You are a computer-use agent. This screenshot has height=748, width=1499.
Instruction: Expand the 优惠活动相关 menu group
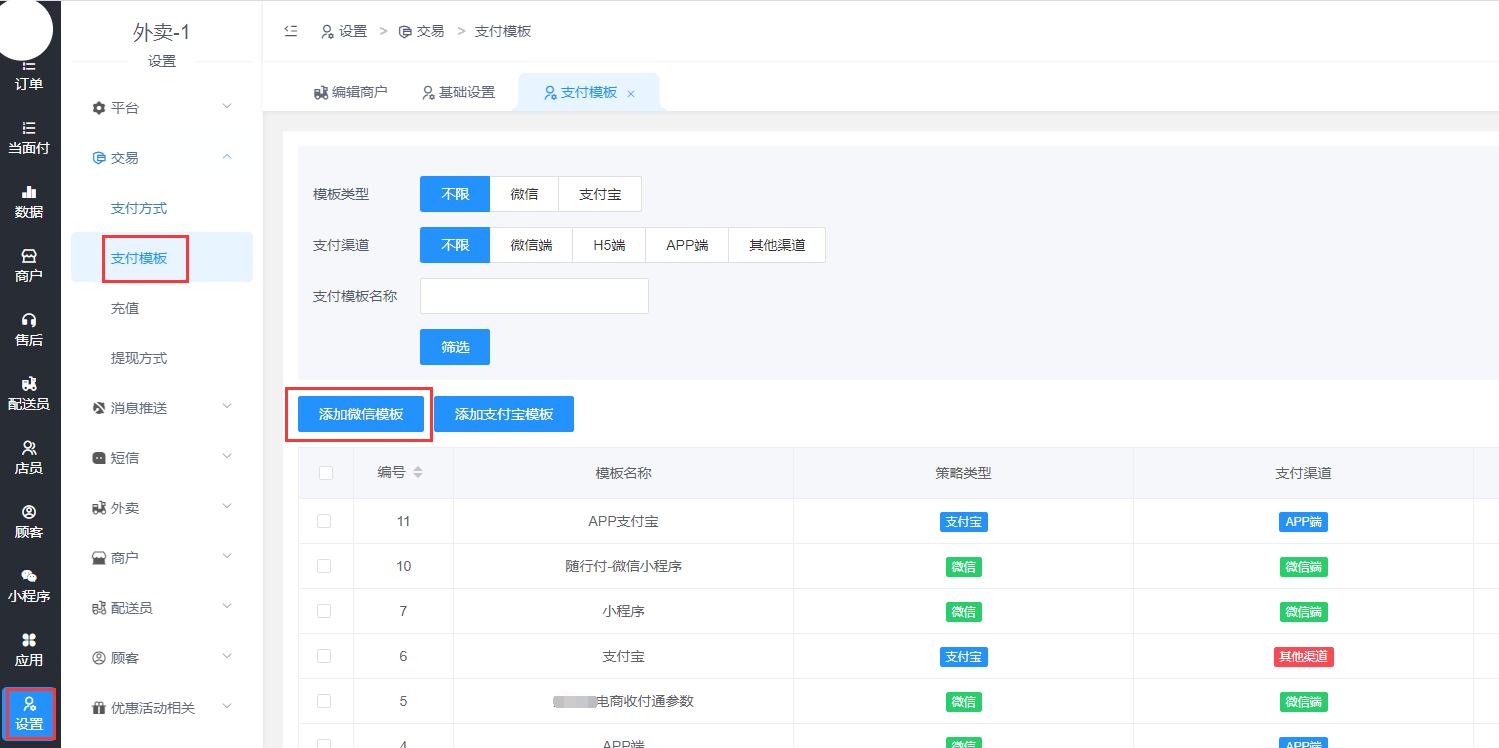(x=162, y=707)
